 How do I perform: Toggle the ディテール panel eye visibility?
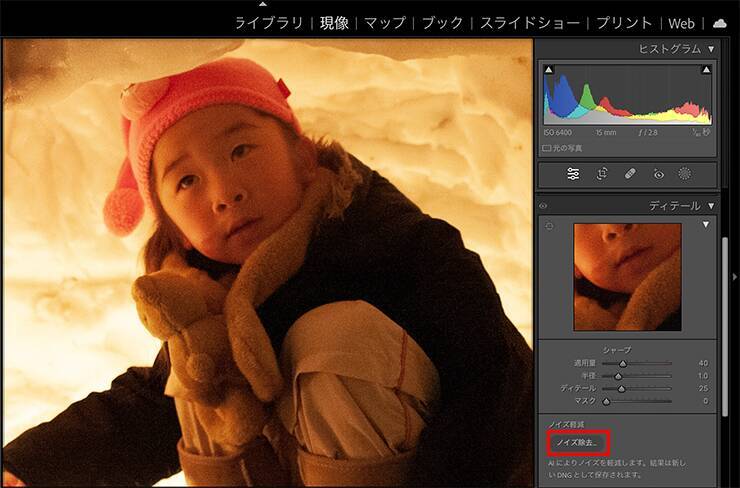coord(544,206)
